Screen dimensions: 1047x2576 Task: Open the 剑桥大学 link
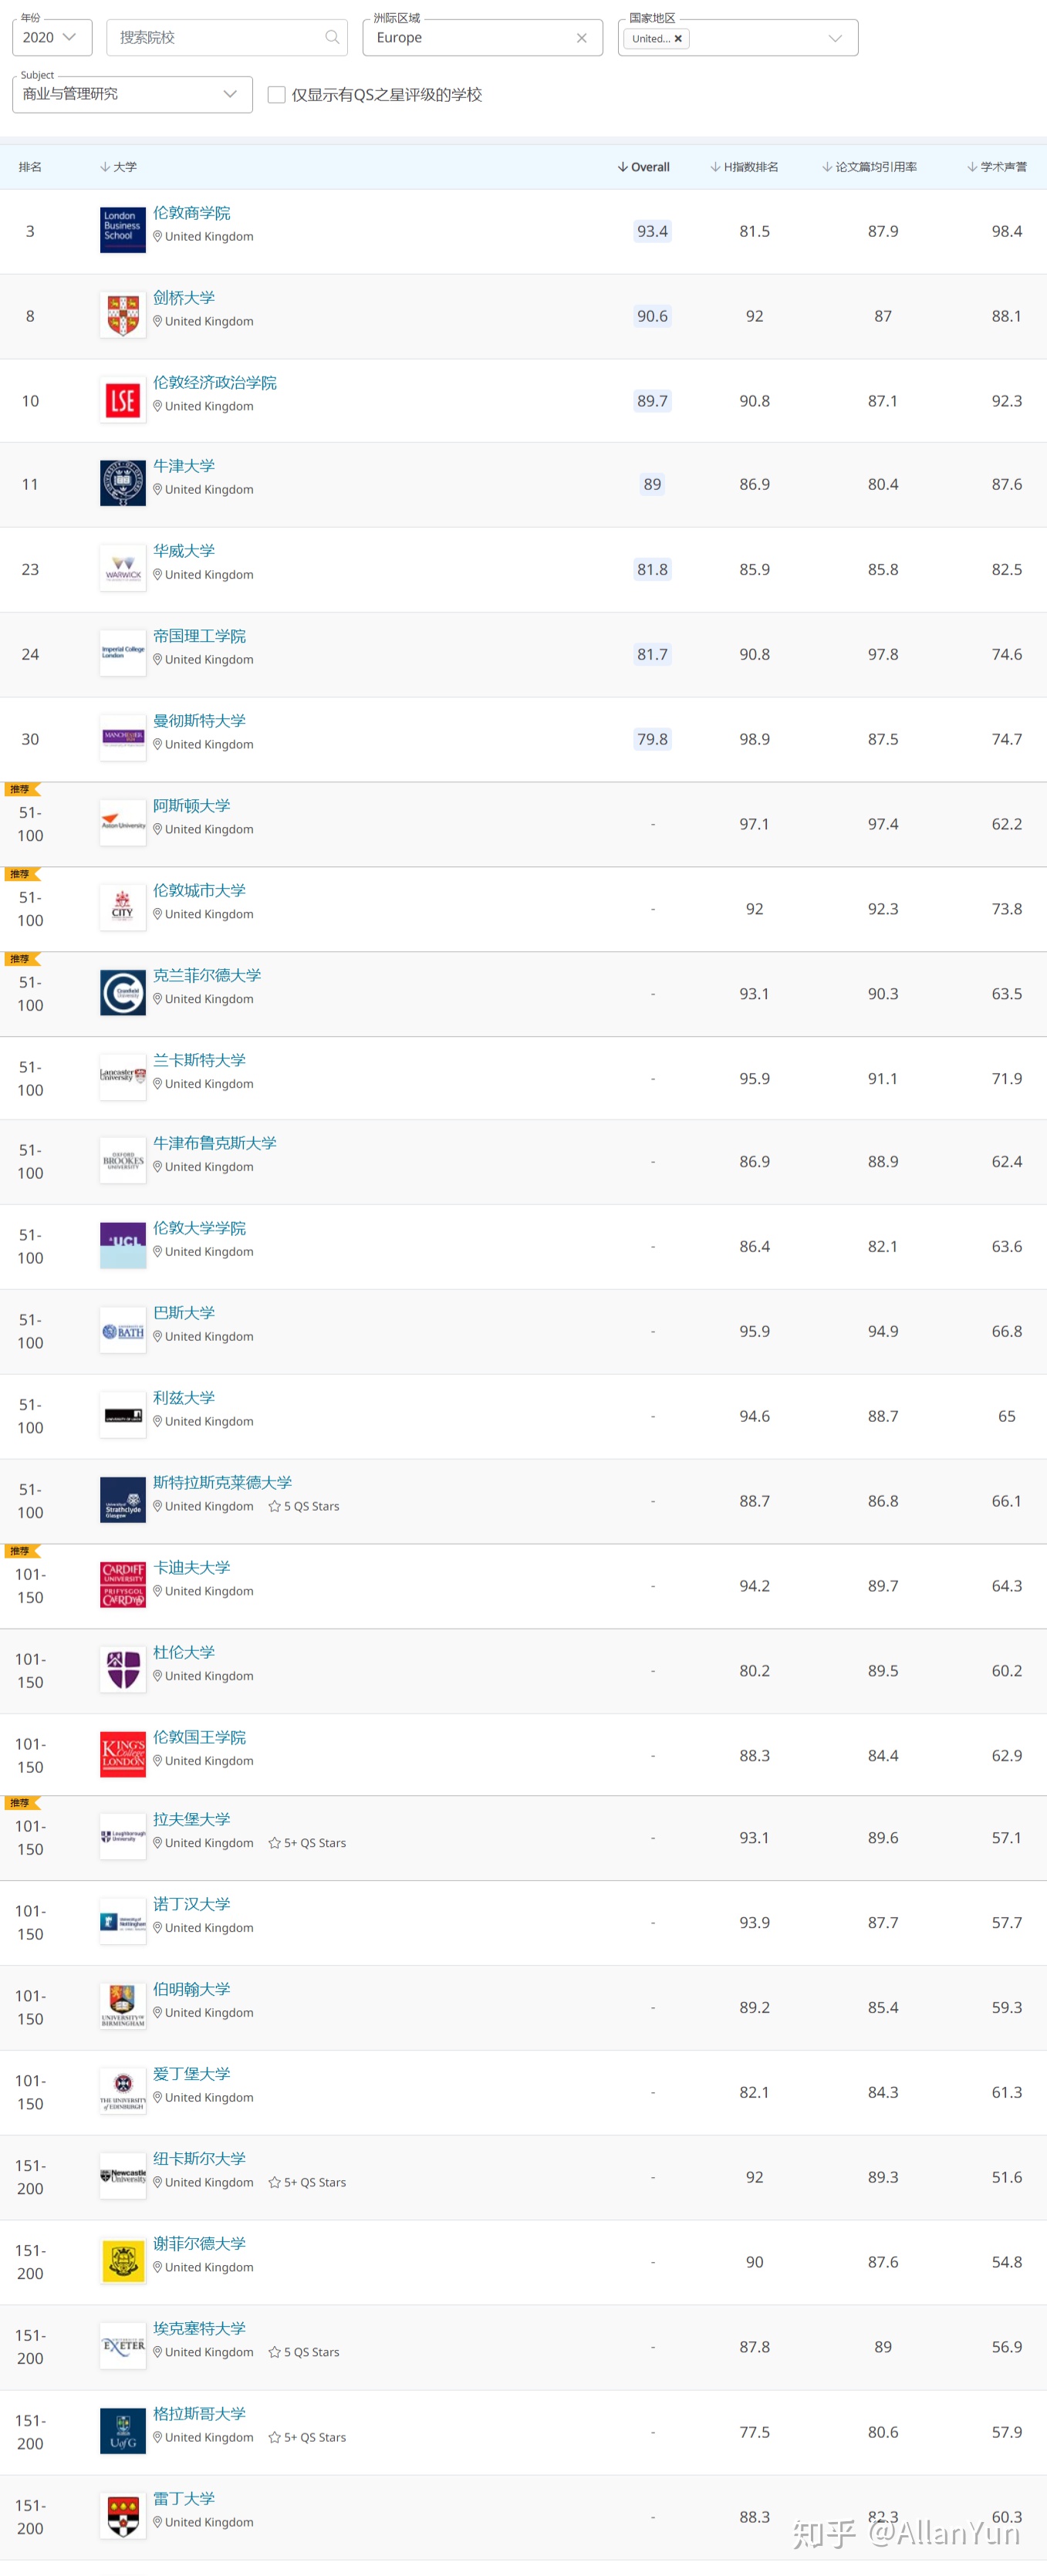184,298
